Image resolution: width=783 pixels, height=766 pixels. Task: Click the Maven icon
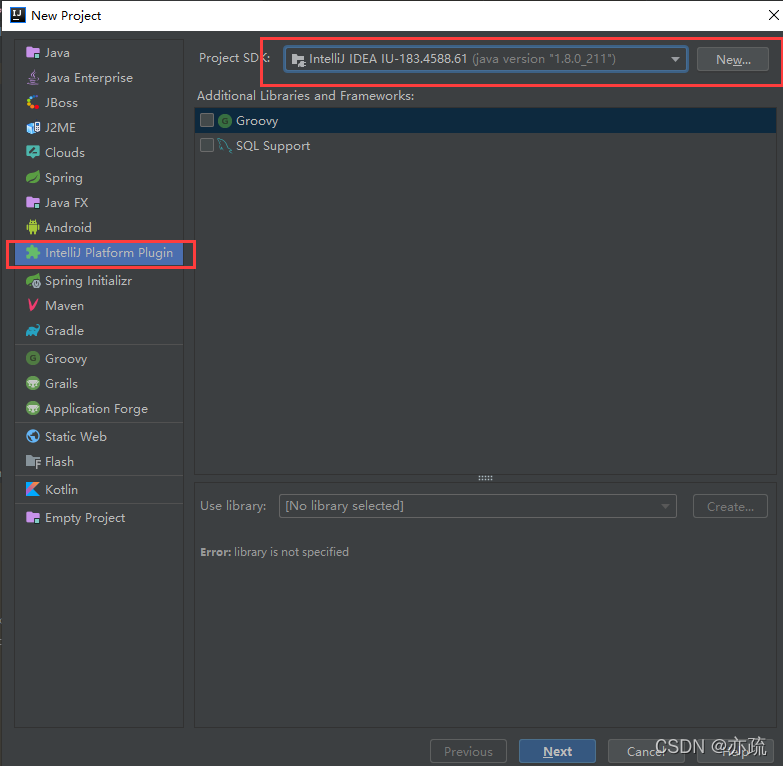(x=33, y=305)
